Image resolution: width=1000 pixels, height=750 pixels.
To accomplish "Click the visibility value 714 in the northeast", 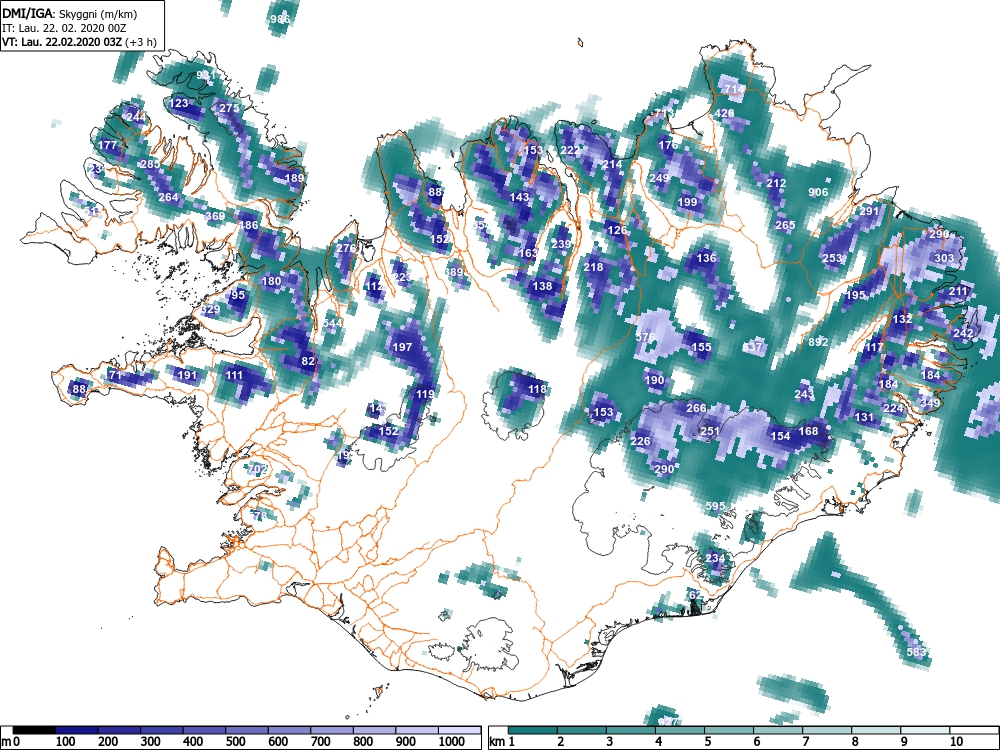I will (734, 89).
